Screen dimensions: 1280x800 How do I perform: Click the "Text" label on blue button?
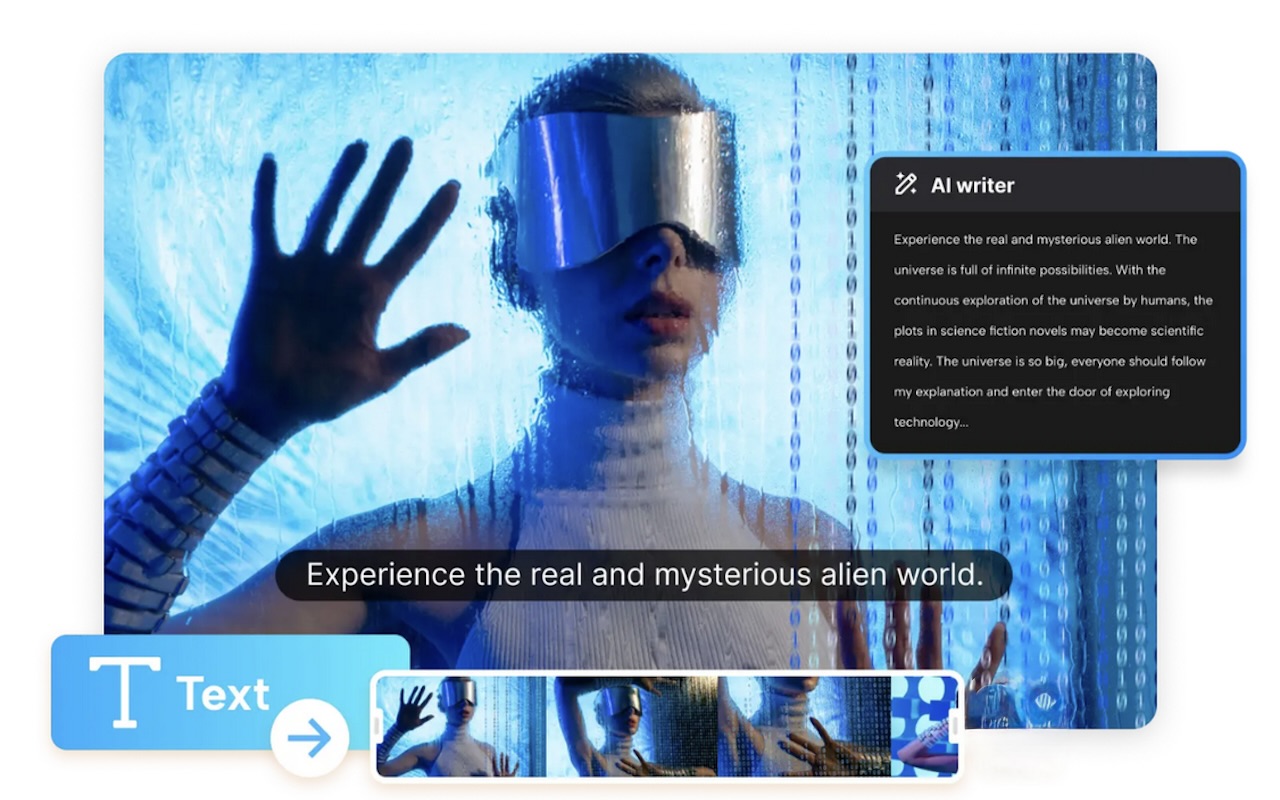tap(223, 694)
